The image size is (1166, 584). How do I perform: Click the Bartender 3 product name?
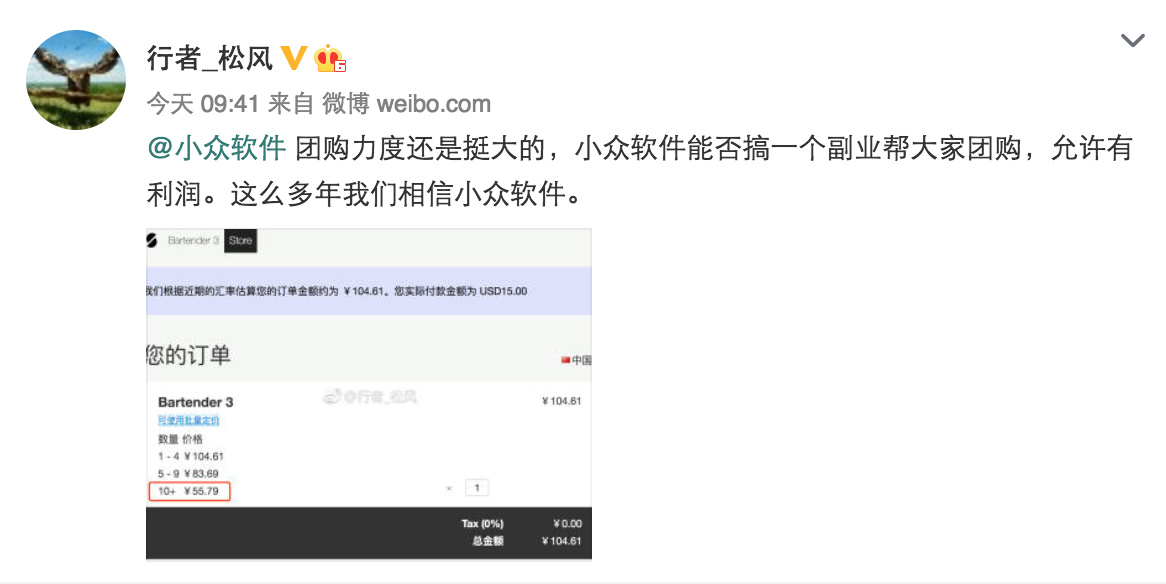(x=196, y=402)
